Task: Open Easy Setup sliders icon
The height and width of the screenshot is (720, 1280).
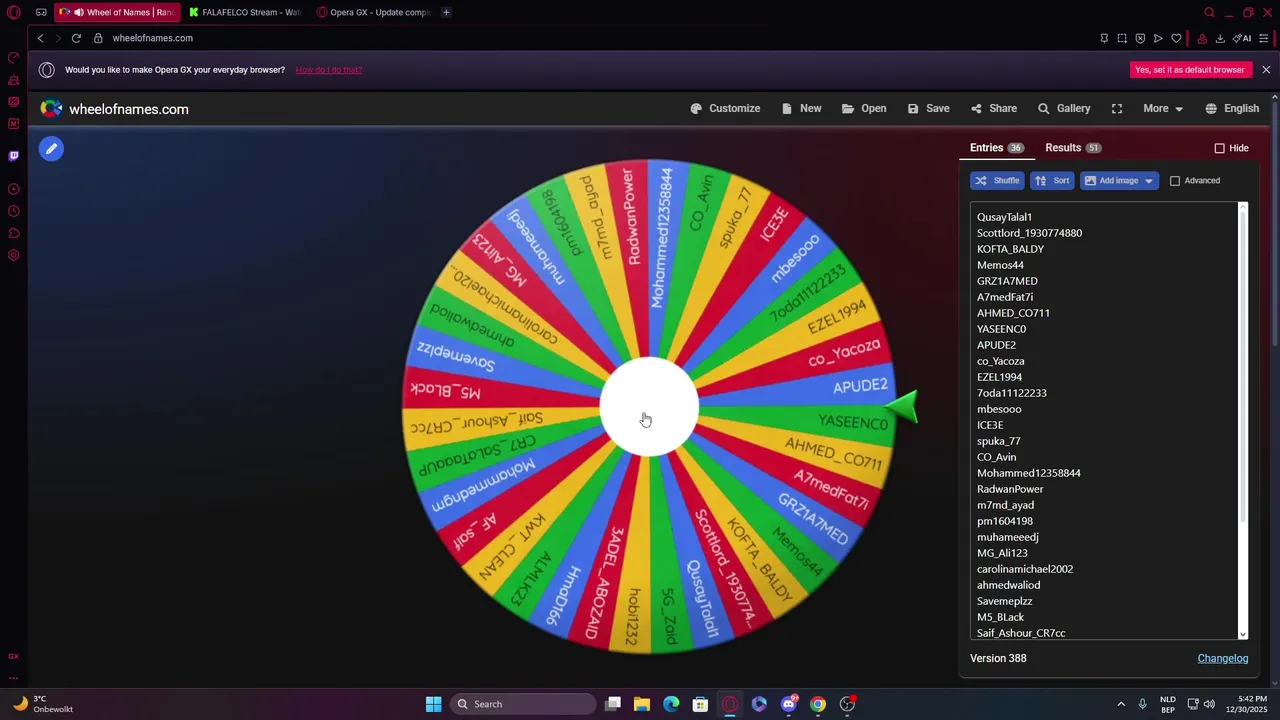Action: [x=1265, y=38]
